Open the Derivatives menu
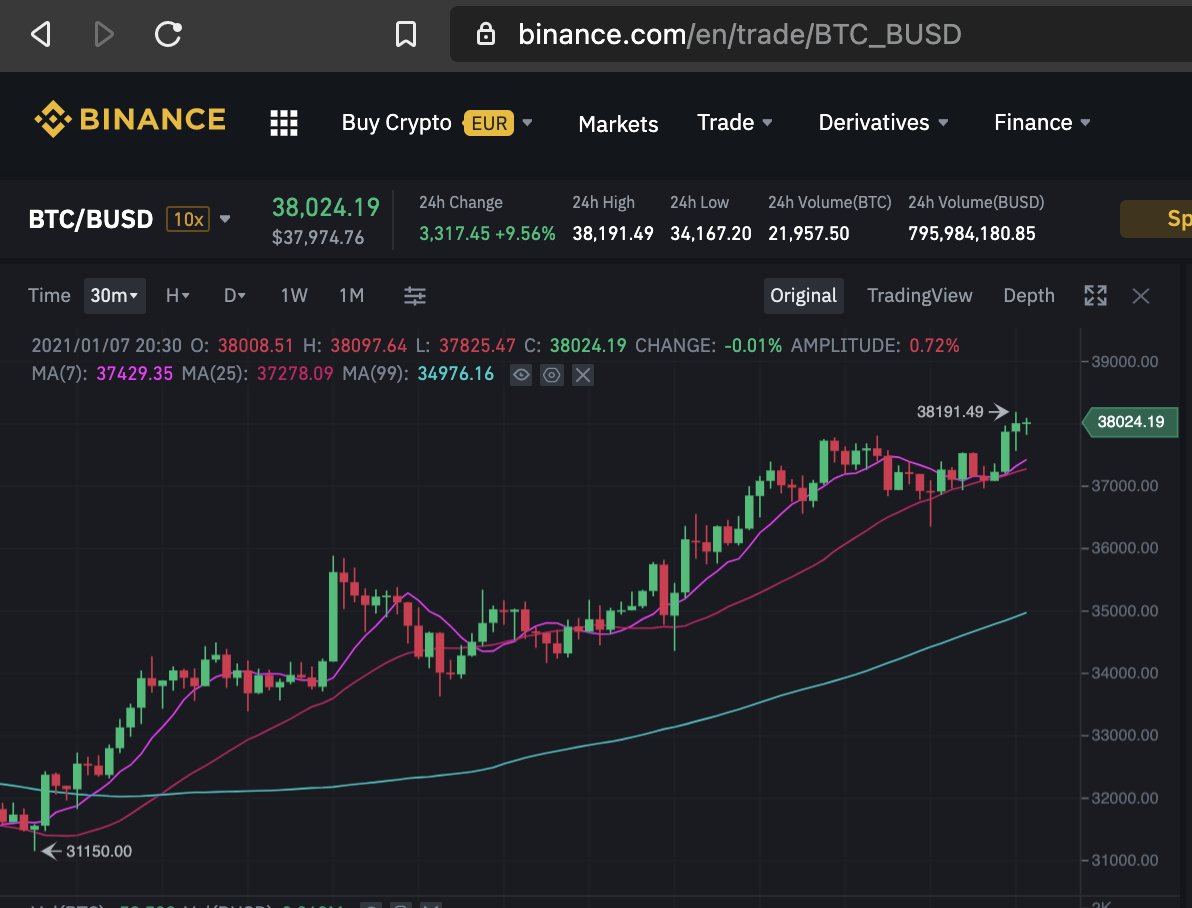1192x908 pixels. (x=873, y=122)
